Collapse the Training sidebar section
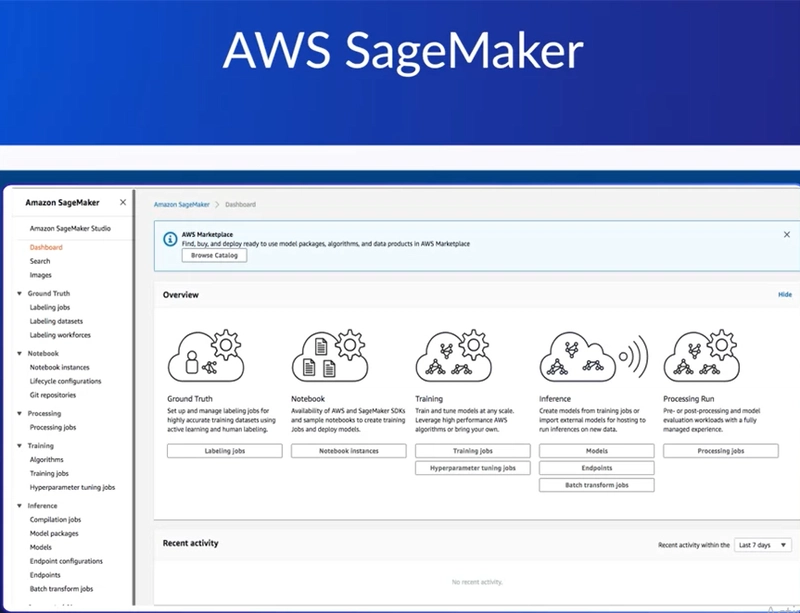800x613 pixels. pos(19,446)
